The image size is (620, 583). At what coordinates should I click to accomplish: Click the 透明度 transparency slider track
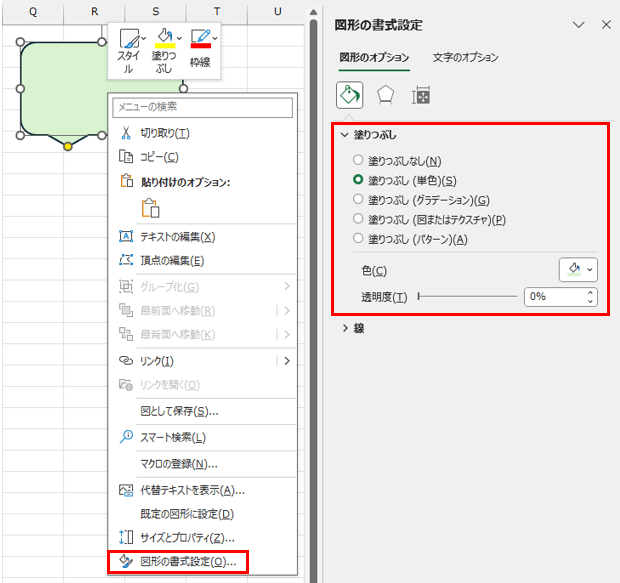point(467,296)
